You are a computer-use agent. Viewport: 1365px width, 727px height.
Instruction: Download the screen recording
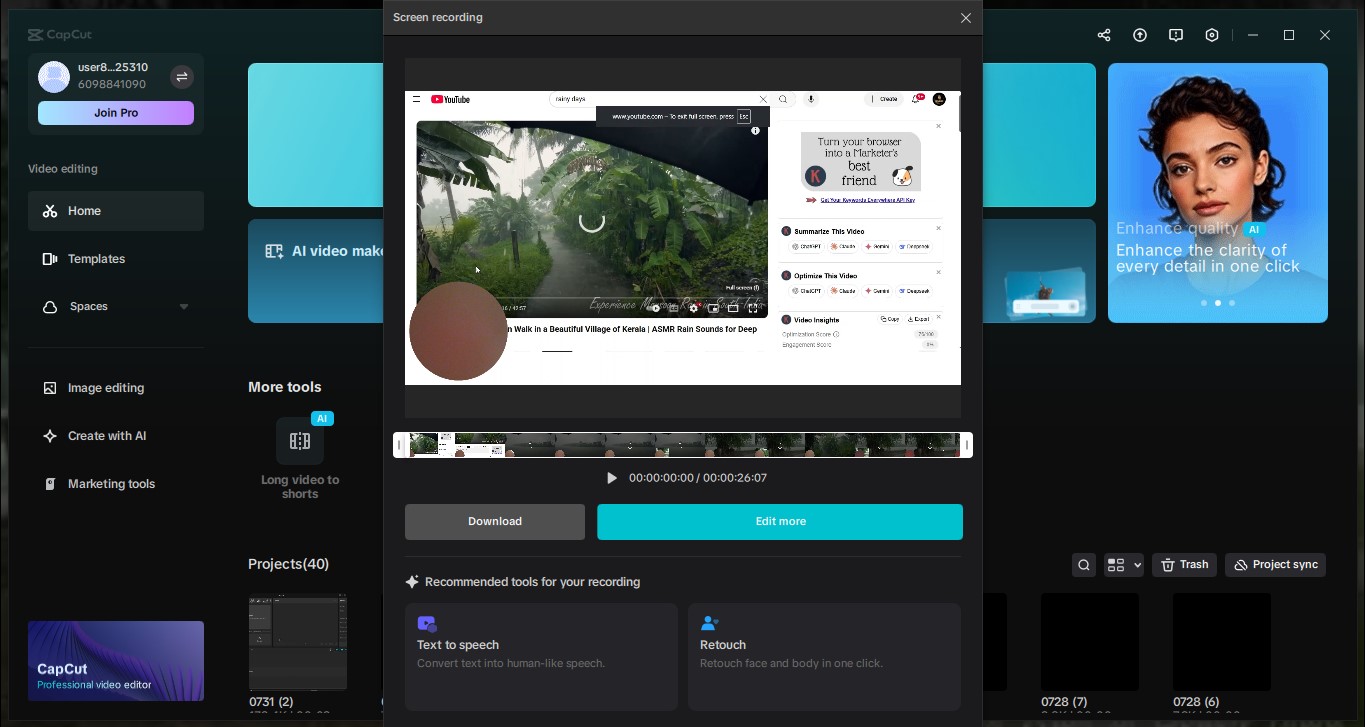494,521
